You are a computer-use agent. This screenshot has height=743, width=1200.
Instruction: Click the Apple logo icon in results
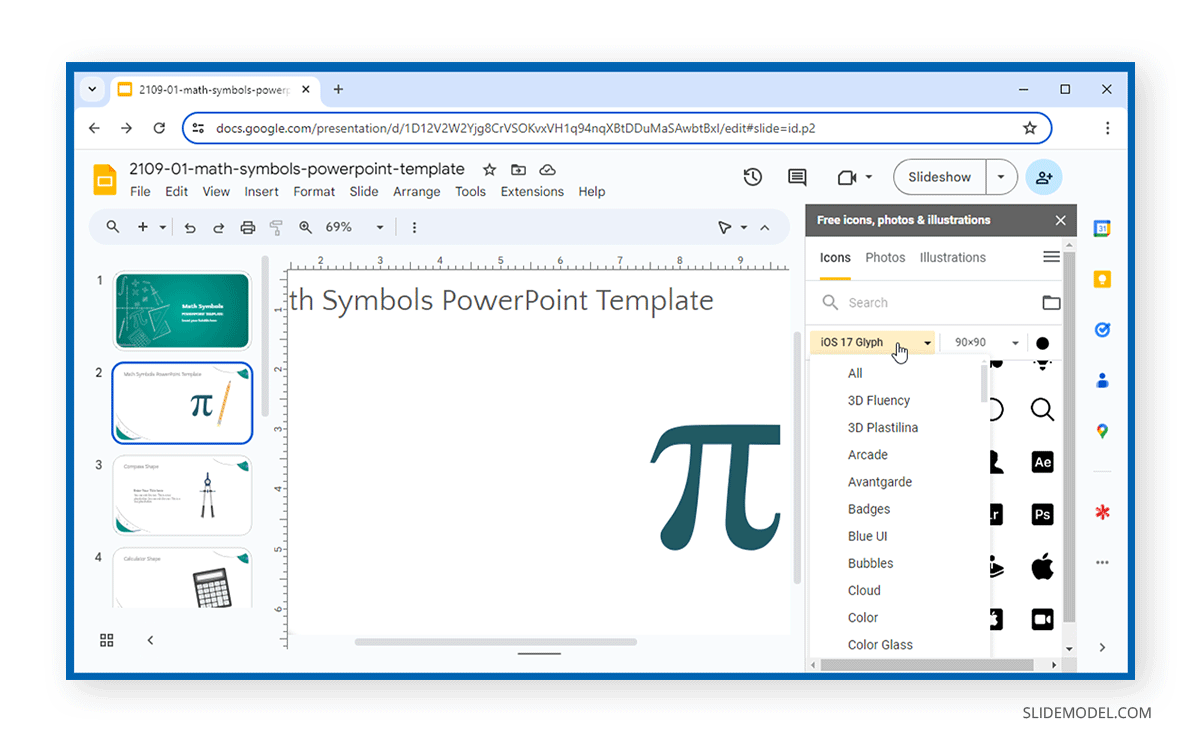tap(1042, 562)
